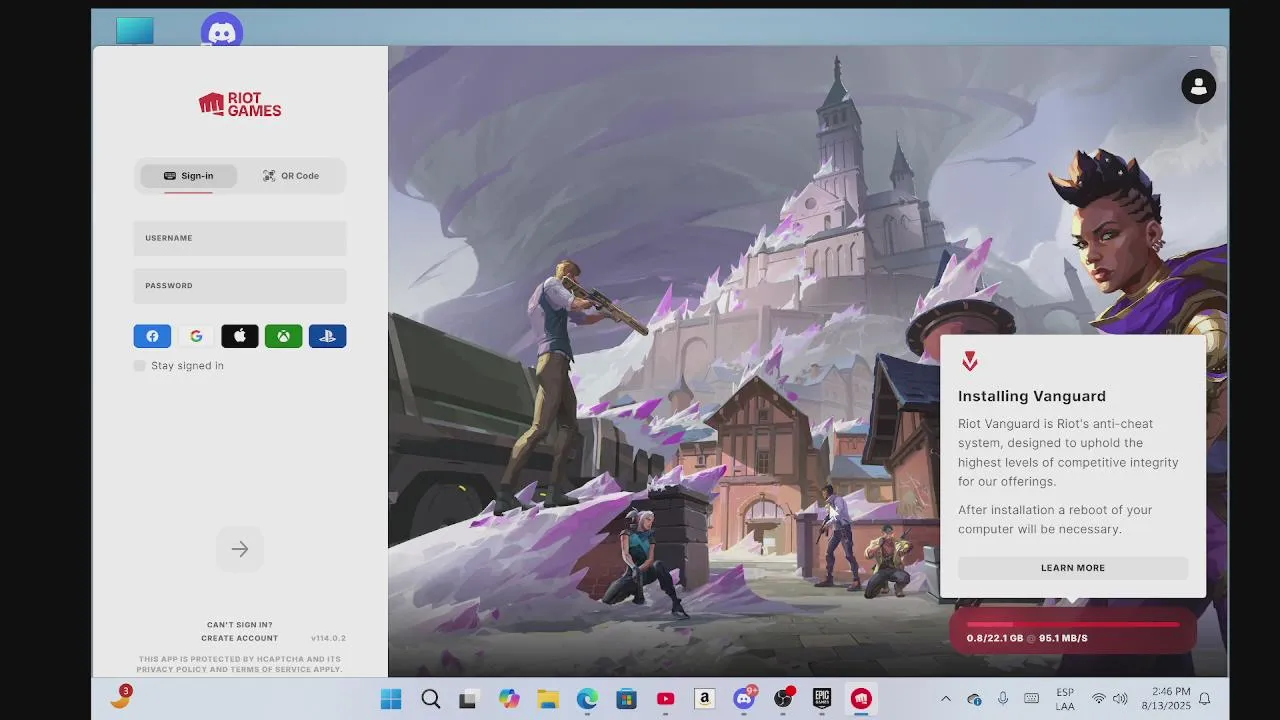Sign in with Google icon
This screenshot has height=720, width=1280.
(x=196, y=336)
